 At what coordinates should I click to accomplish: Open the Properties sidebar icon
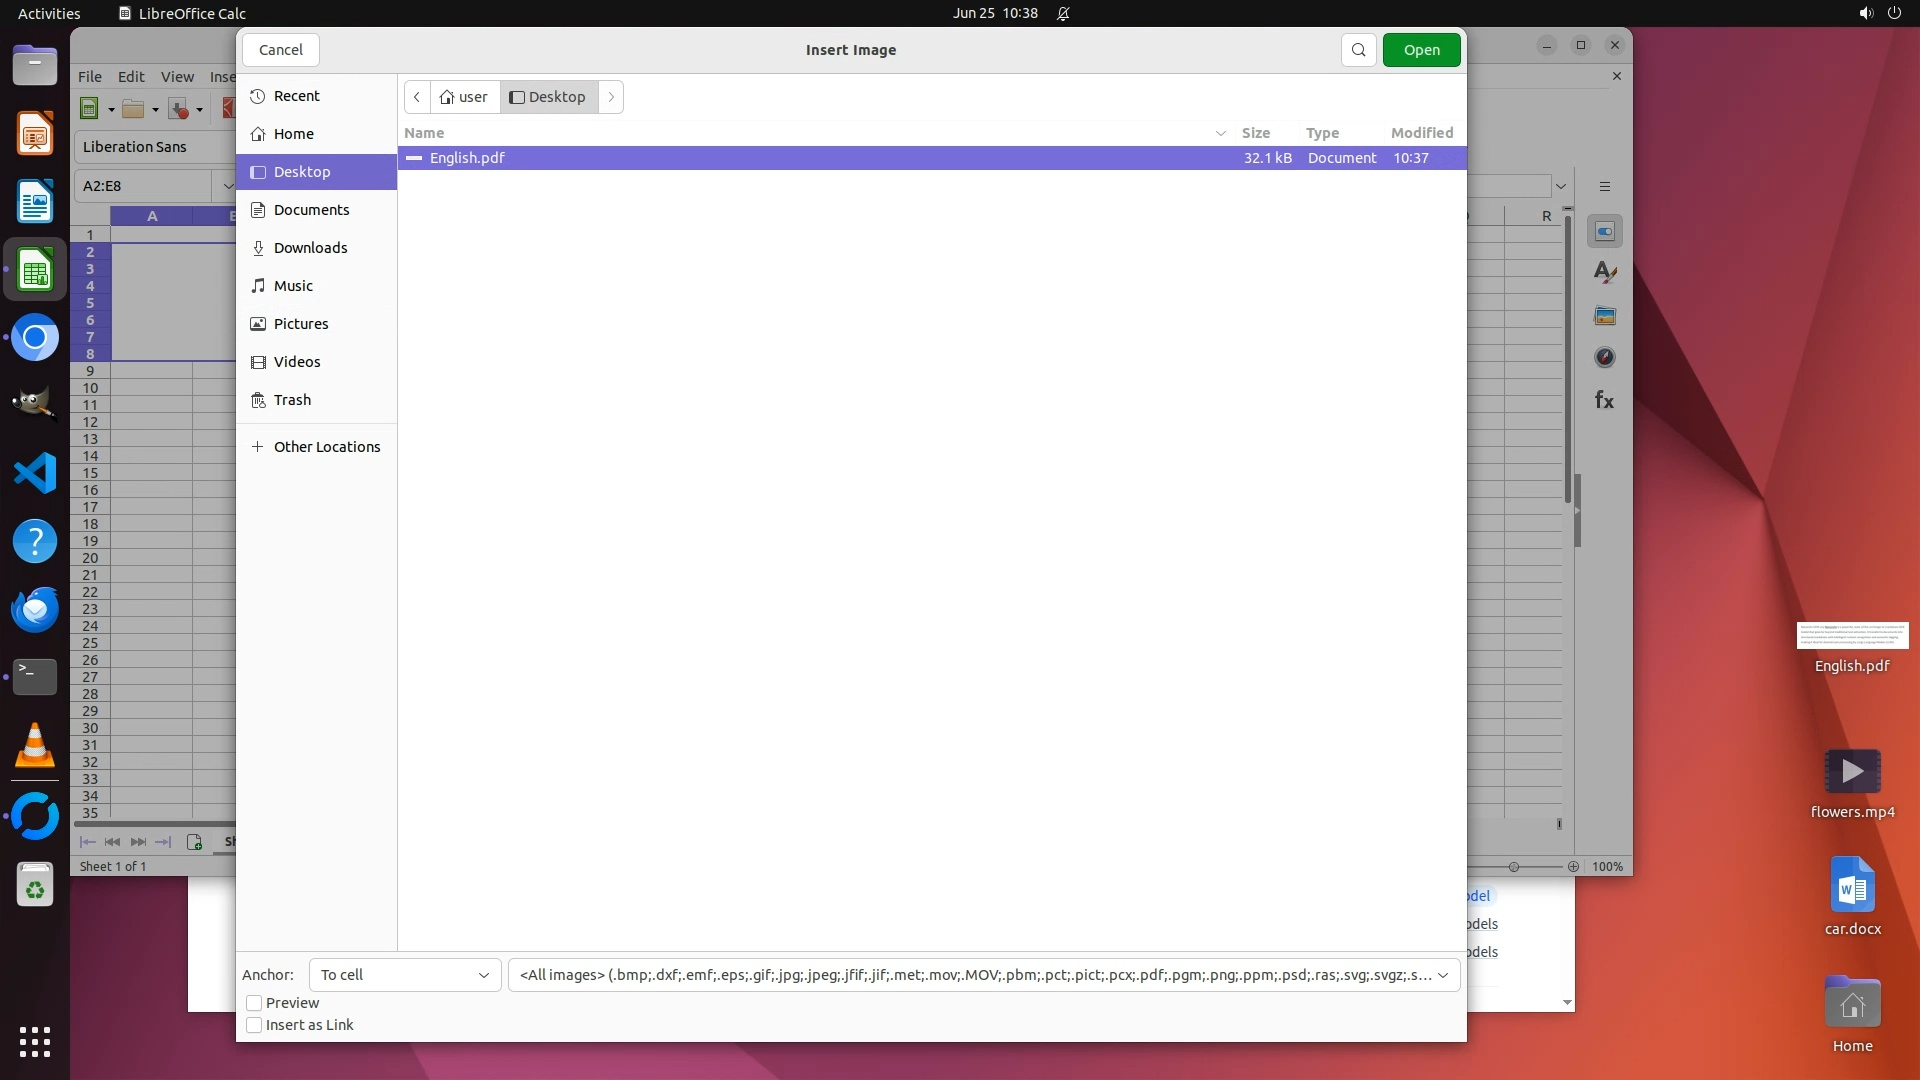1605,231
